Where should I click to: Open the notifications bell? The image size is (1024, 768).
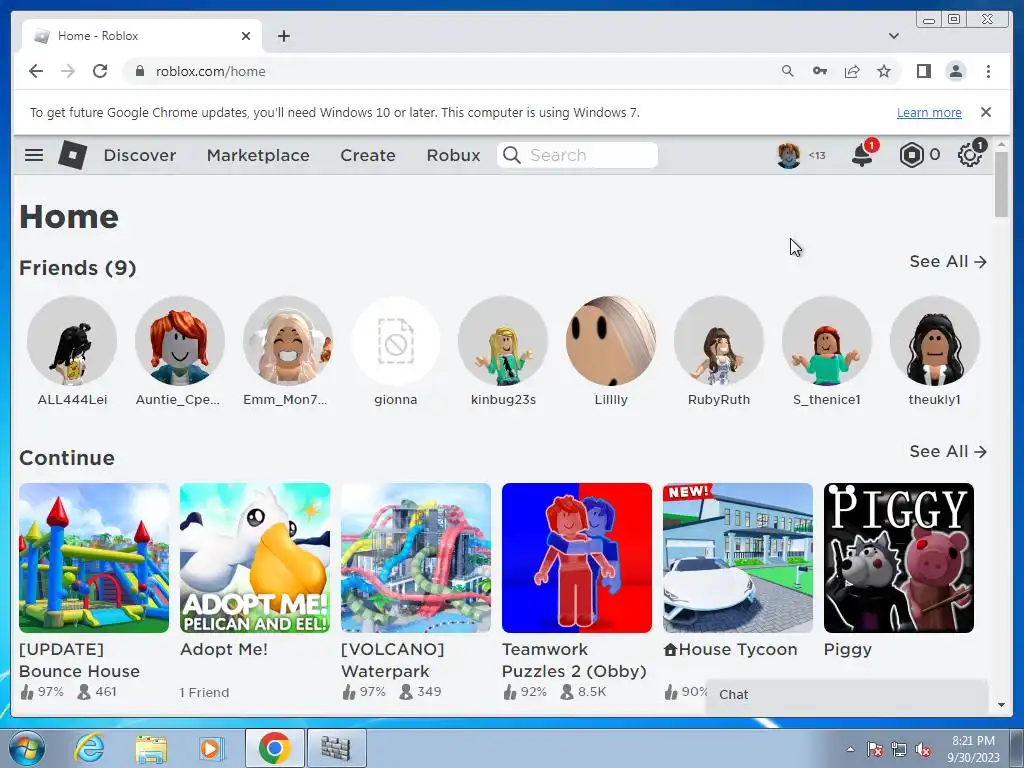(x=863, y=155)
